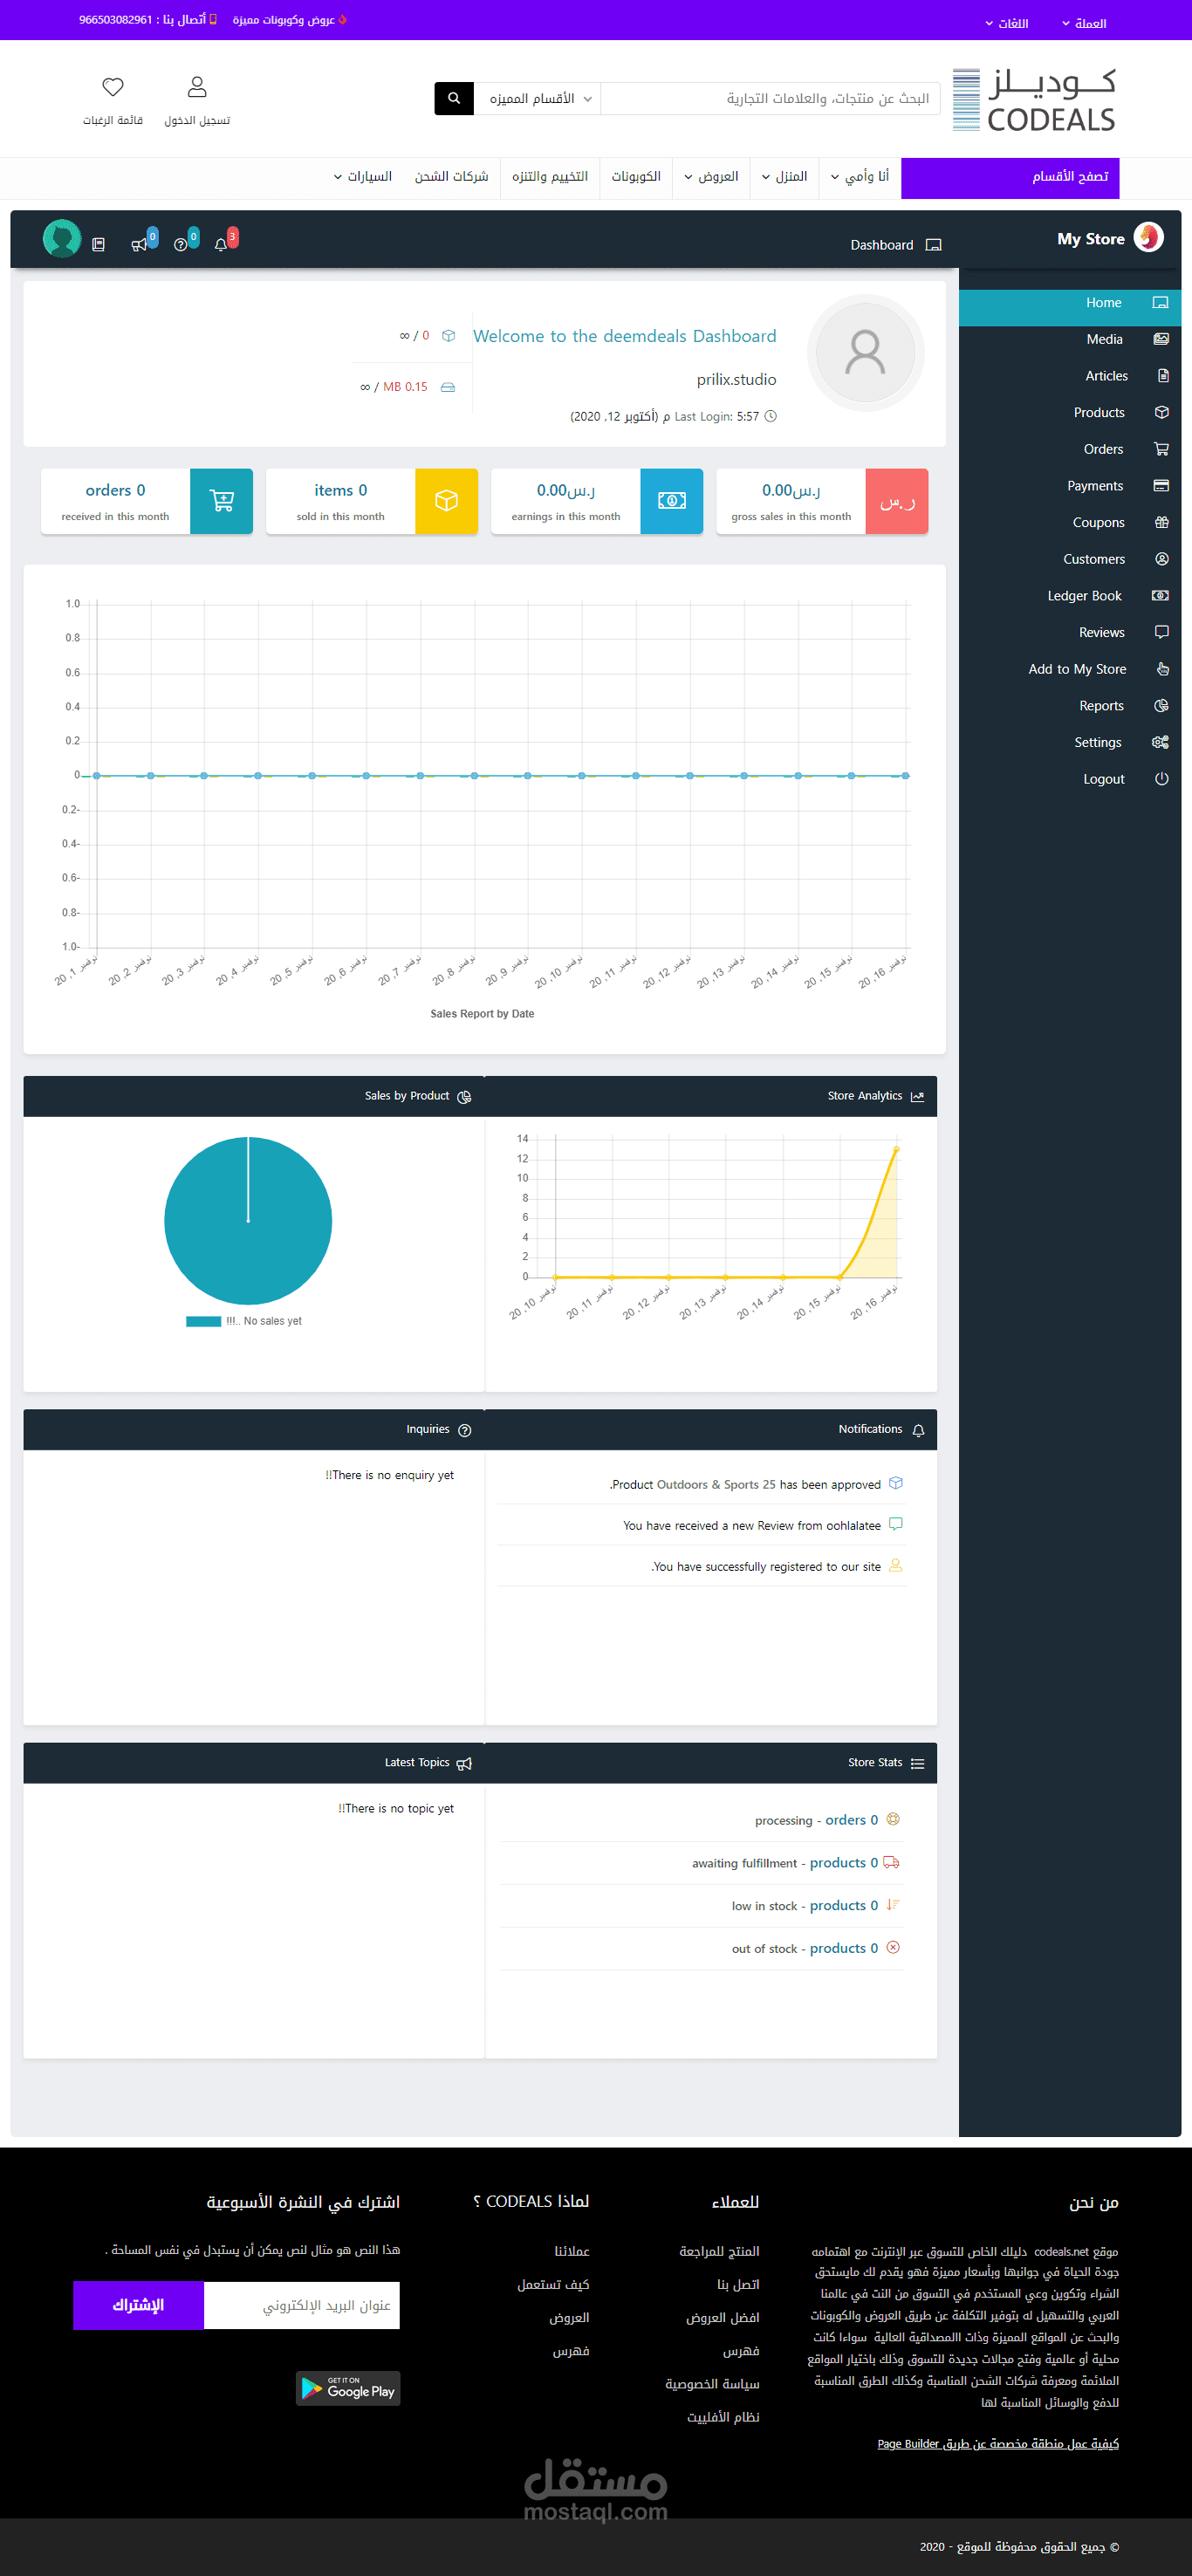The image size is (1192, 2576).
Task: Open the الكوبونات coupons nav item
Action: (x=636, y=177)
